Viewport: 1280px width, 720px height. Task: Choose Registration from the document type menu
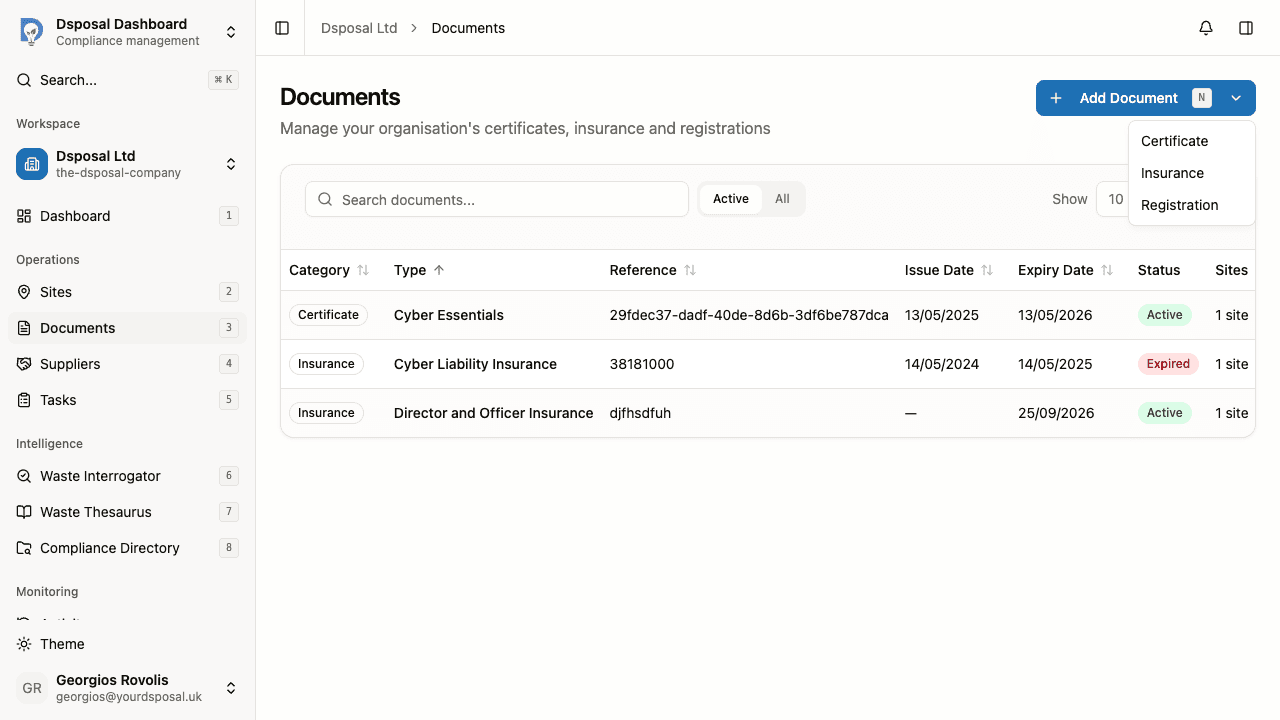1179,205
